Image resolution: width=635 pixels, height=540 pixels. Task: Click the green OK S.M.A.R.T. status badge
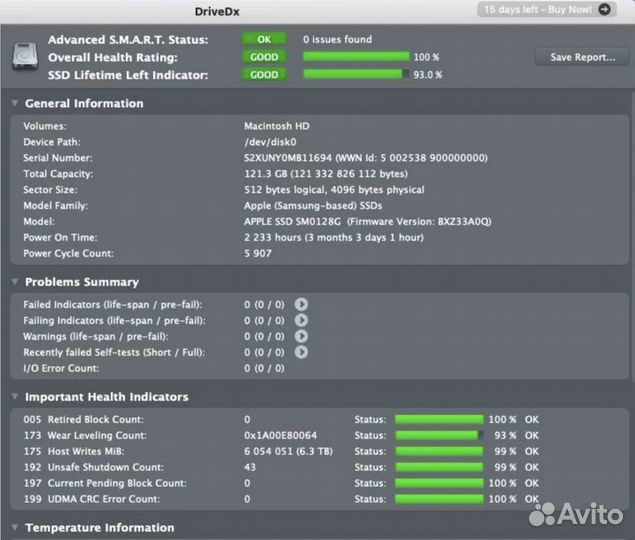(264, 40)
